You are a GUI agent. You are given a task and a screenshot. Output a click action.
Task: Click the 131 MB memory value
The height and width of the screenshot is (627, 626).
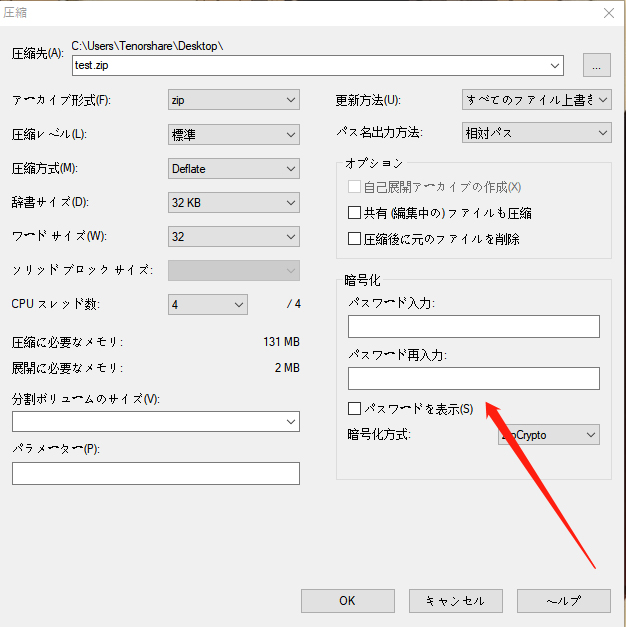[281, 342]
